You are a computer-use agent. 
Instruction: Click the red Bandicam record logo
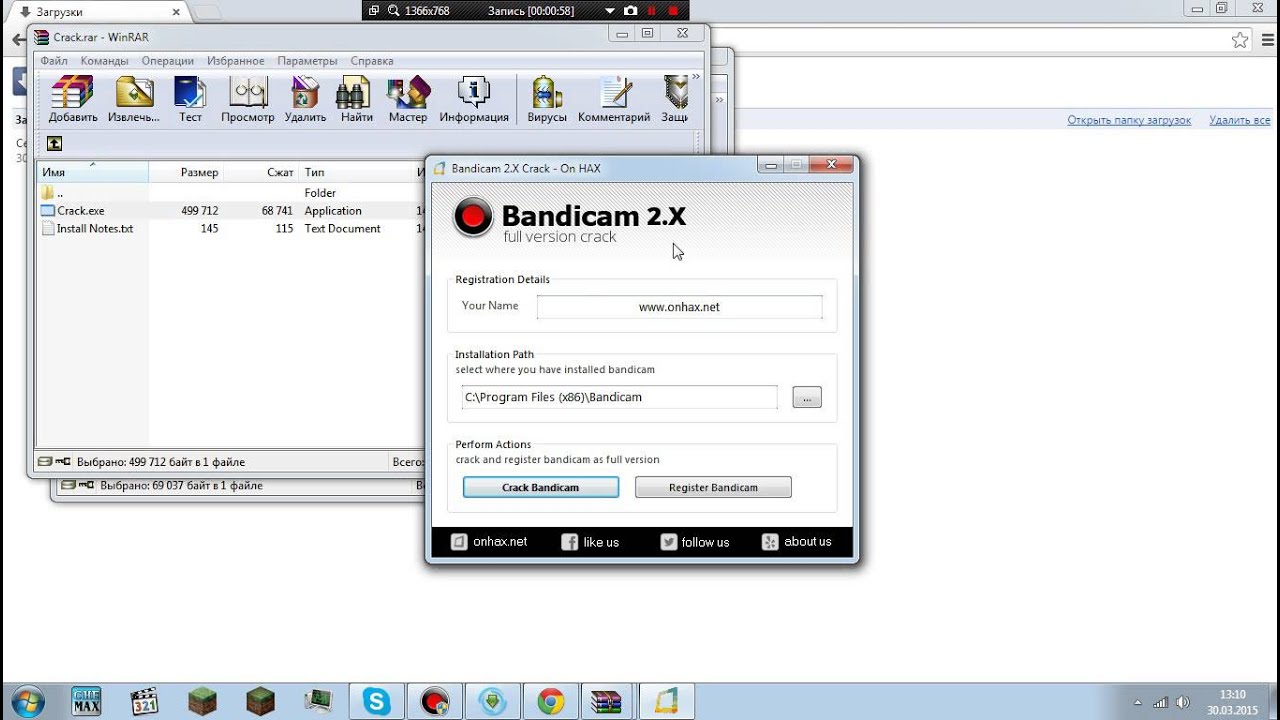coord(472,217)
